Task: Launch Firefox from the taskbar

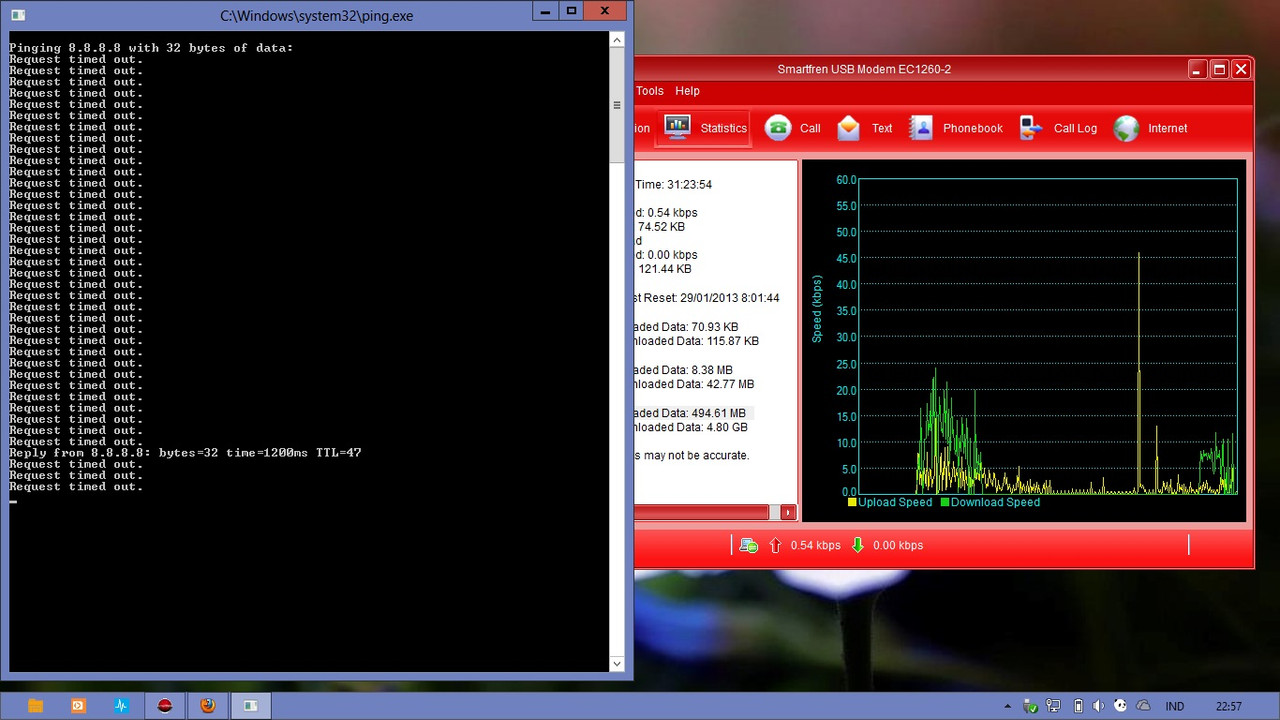Action: (x=207, y=706)
